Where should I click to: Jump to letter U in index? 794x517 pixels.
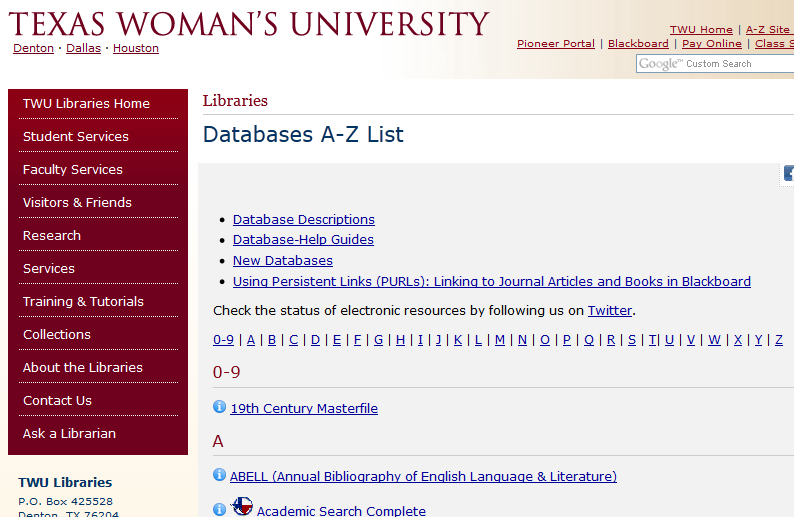click(669, 340)
